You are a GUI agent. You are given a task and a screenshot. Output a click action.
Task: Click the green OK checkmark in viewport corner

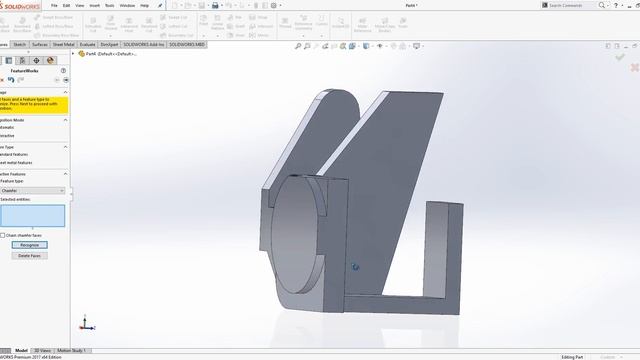(620, 57)
